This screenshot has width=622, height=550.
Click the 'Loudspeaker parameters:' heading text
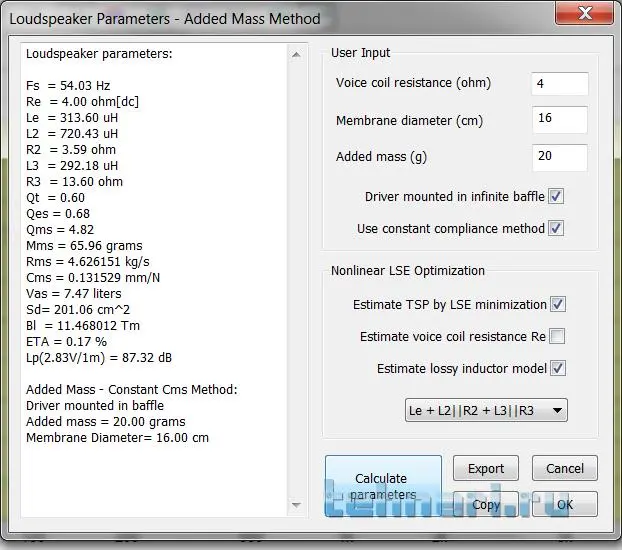(x=99, y=54)
